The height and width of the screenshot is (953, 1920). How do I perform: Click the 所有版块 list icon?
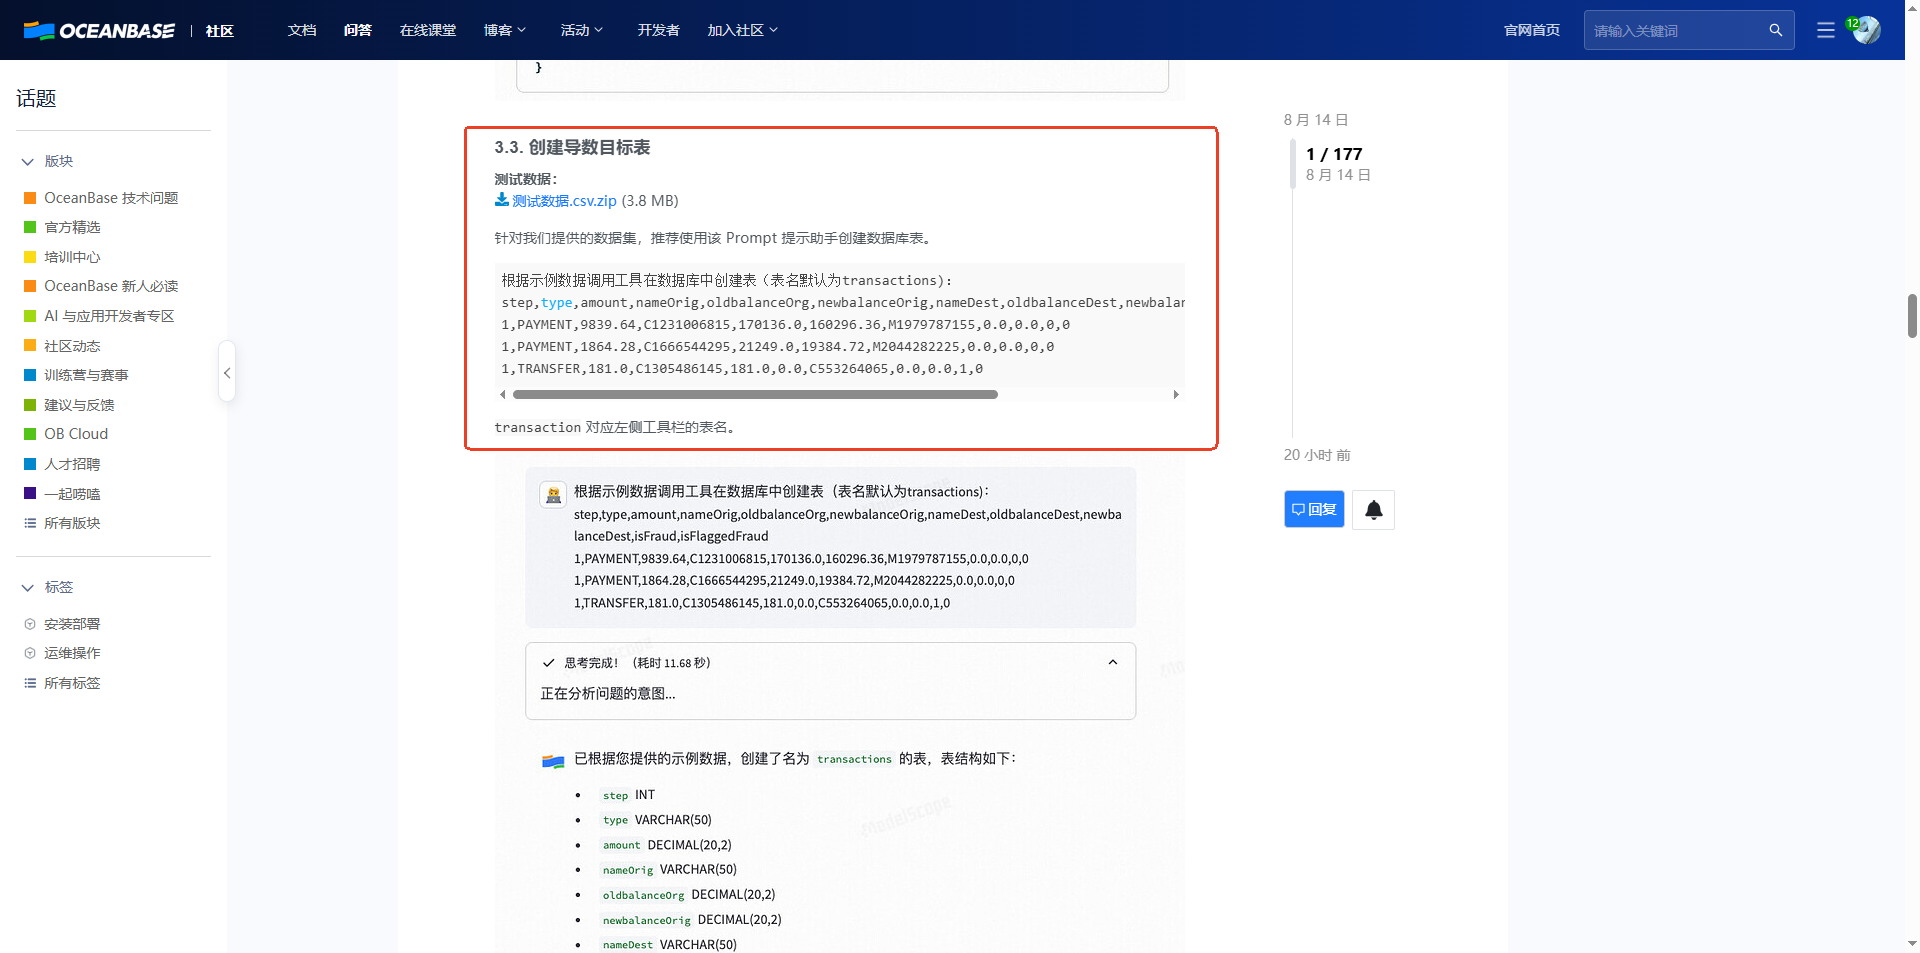click(30, 523)
